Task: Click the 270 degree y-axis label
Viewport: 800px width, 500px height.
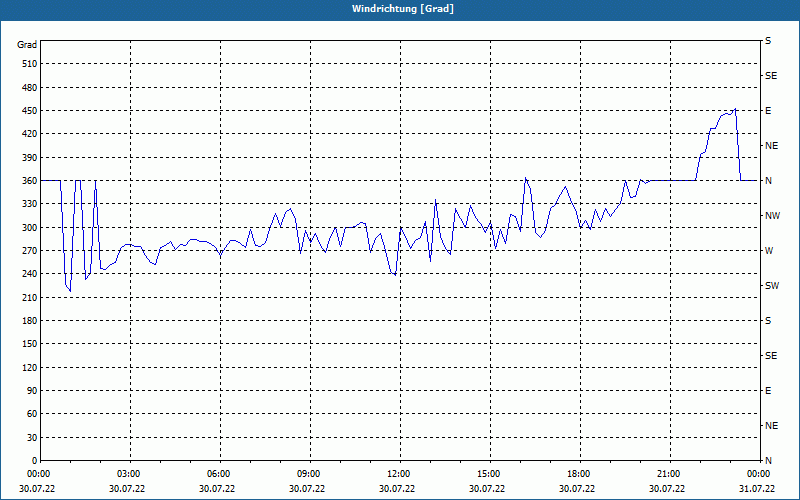Action: [30, 251]
